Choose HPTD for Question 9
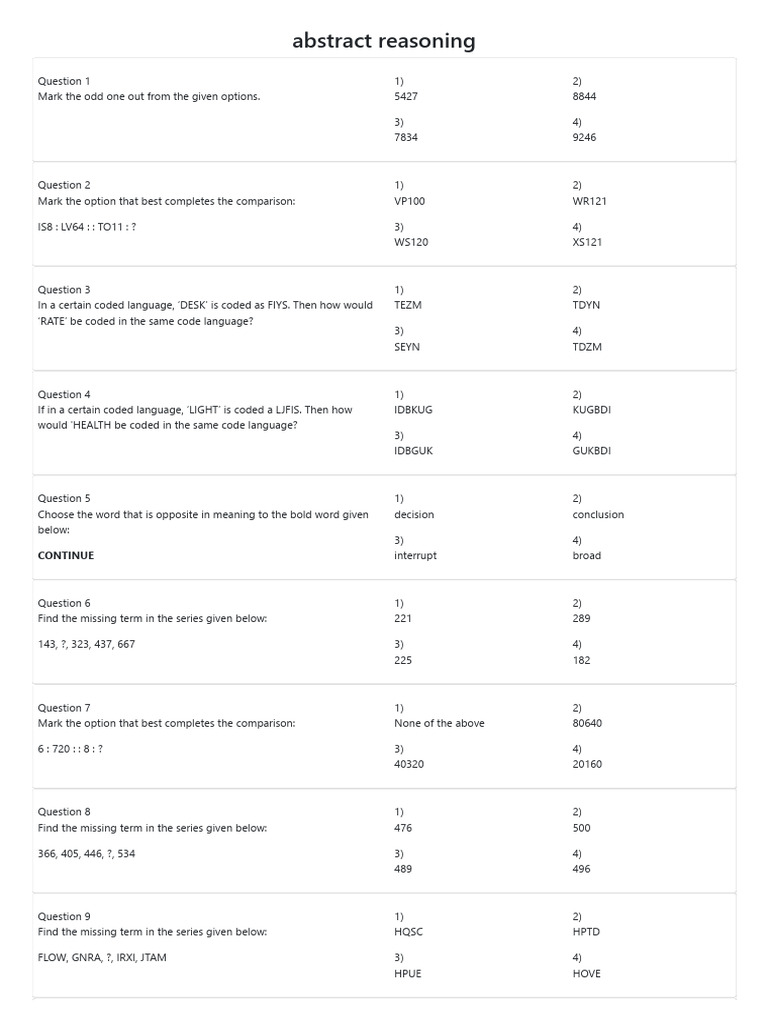Viewport: 768px width, 1024px height. [586, 932]
